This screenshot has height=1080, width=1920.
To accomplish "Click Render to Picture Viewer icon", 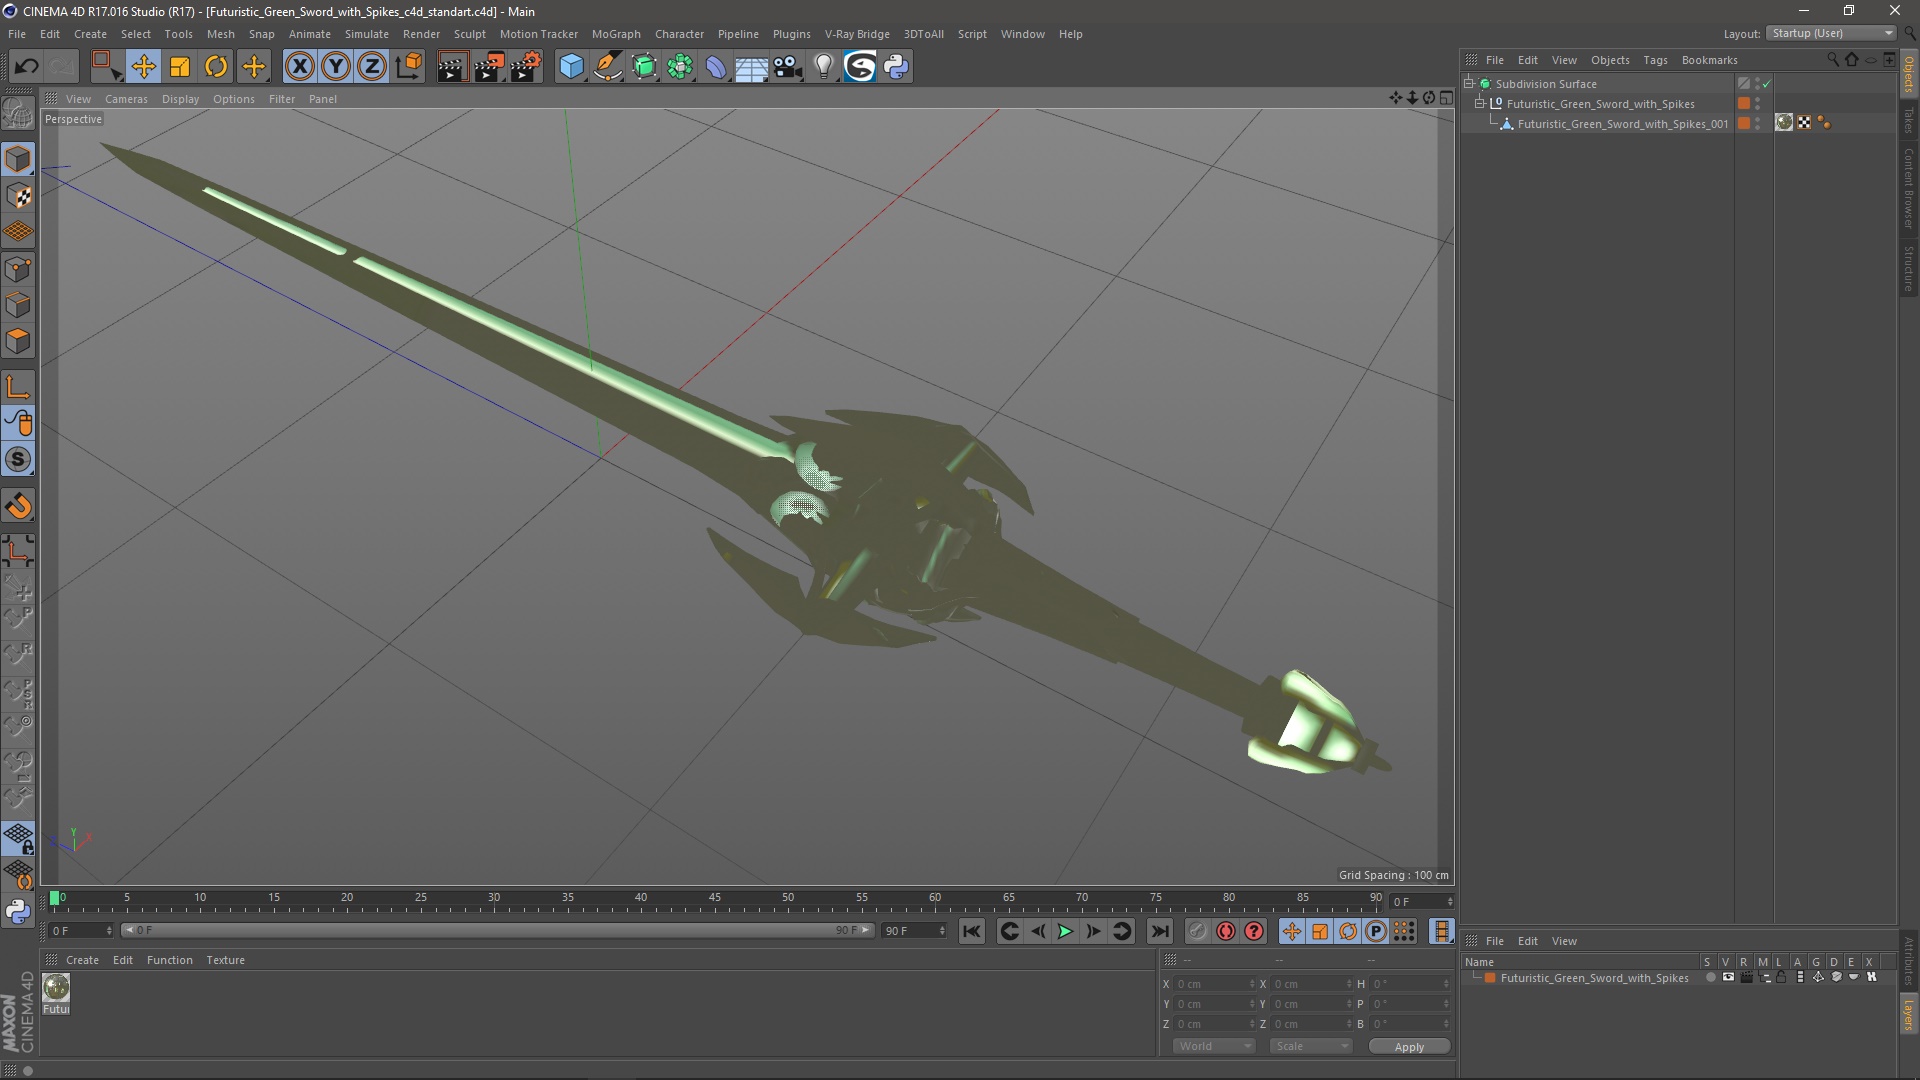I will tap(488, 66).
